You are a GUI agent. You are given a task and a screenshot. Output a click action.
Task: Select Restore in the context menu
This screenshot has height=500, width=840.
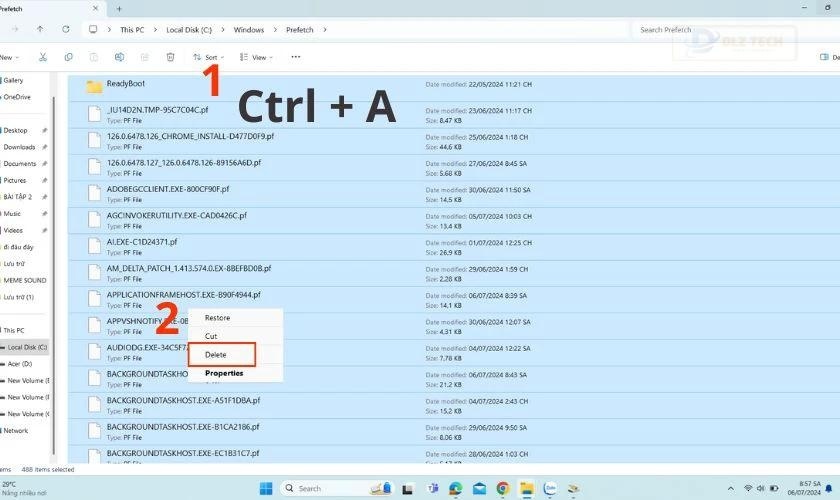tap(217, 318)
